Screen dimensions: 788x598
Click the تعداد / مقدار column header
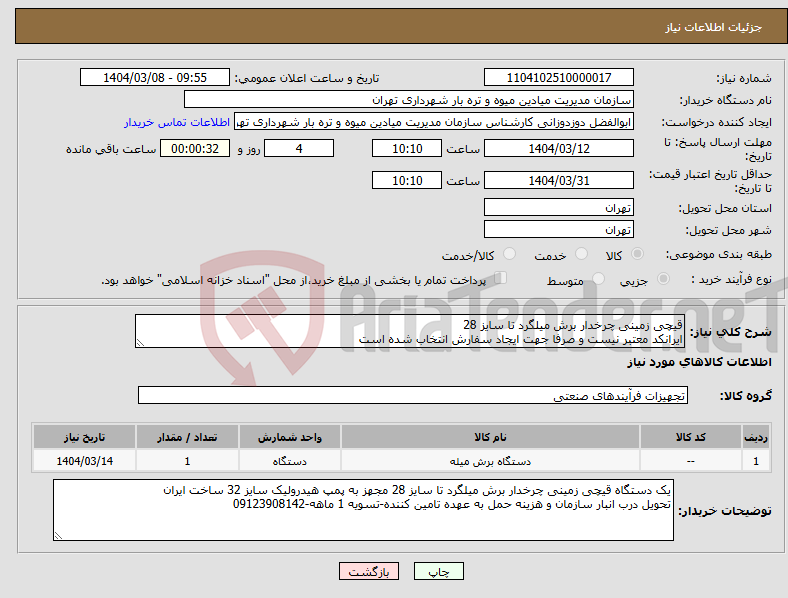(187, 437)
